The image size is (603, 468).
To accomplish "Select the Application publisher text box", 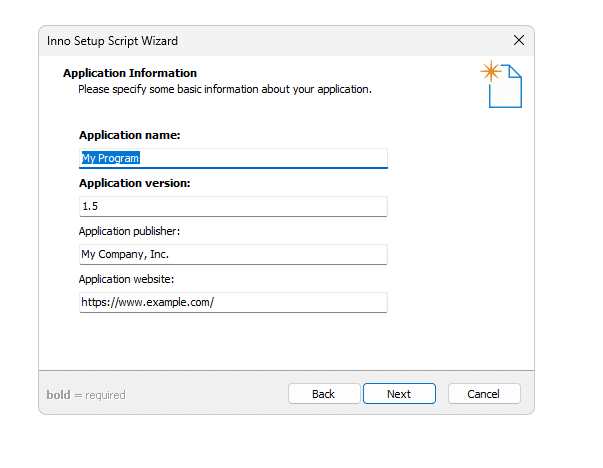I will click(x=233, y=254).
